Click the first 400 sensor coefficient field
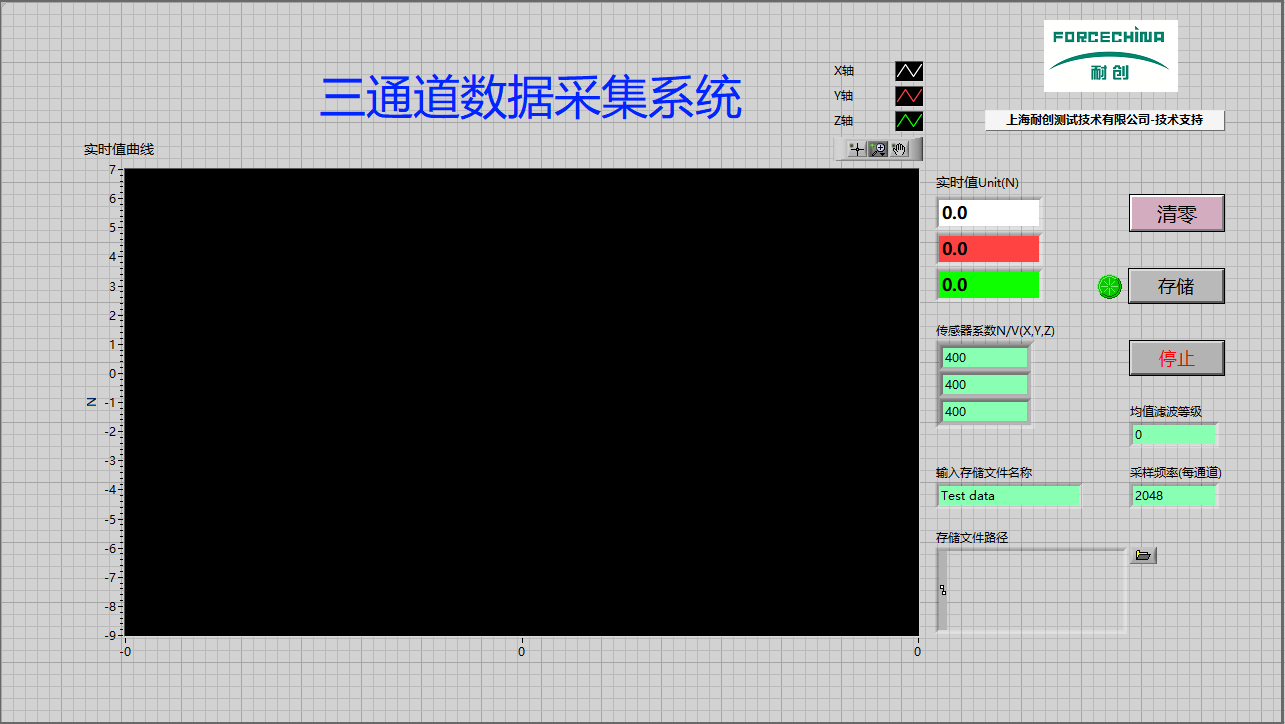Screen dimensions: 1285x724 [983, 357]
